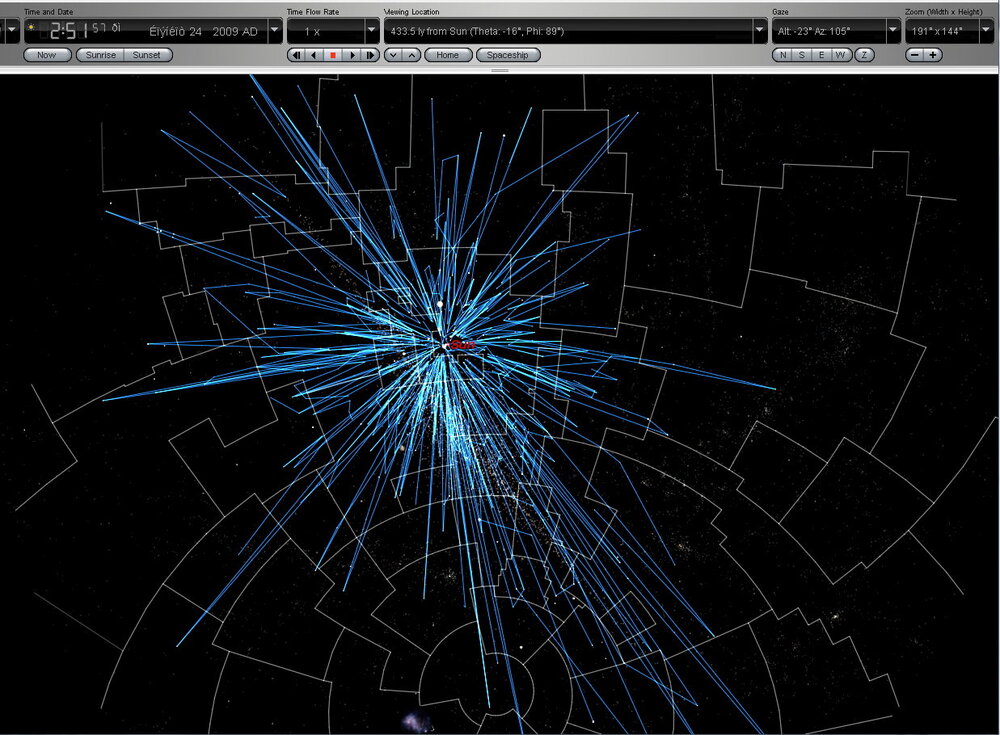The image size is (1000, 735).
Task: Open the Zoom width and height dropdown
Action: pyautogui.click(x=988, y=31)
